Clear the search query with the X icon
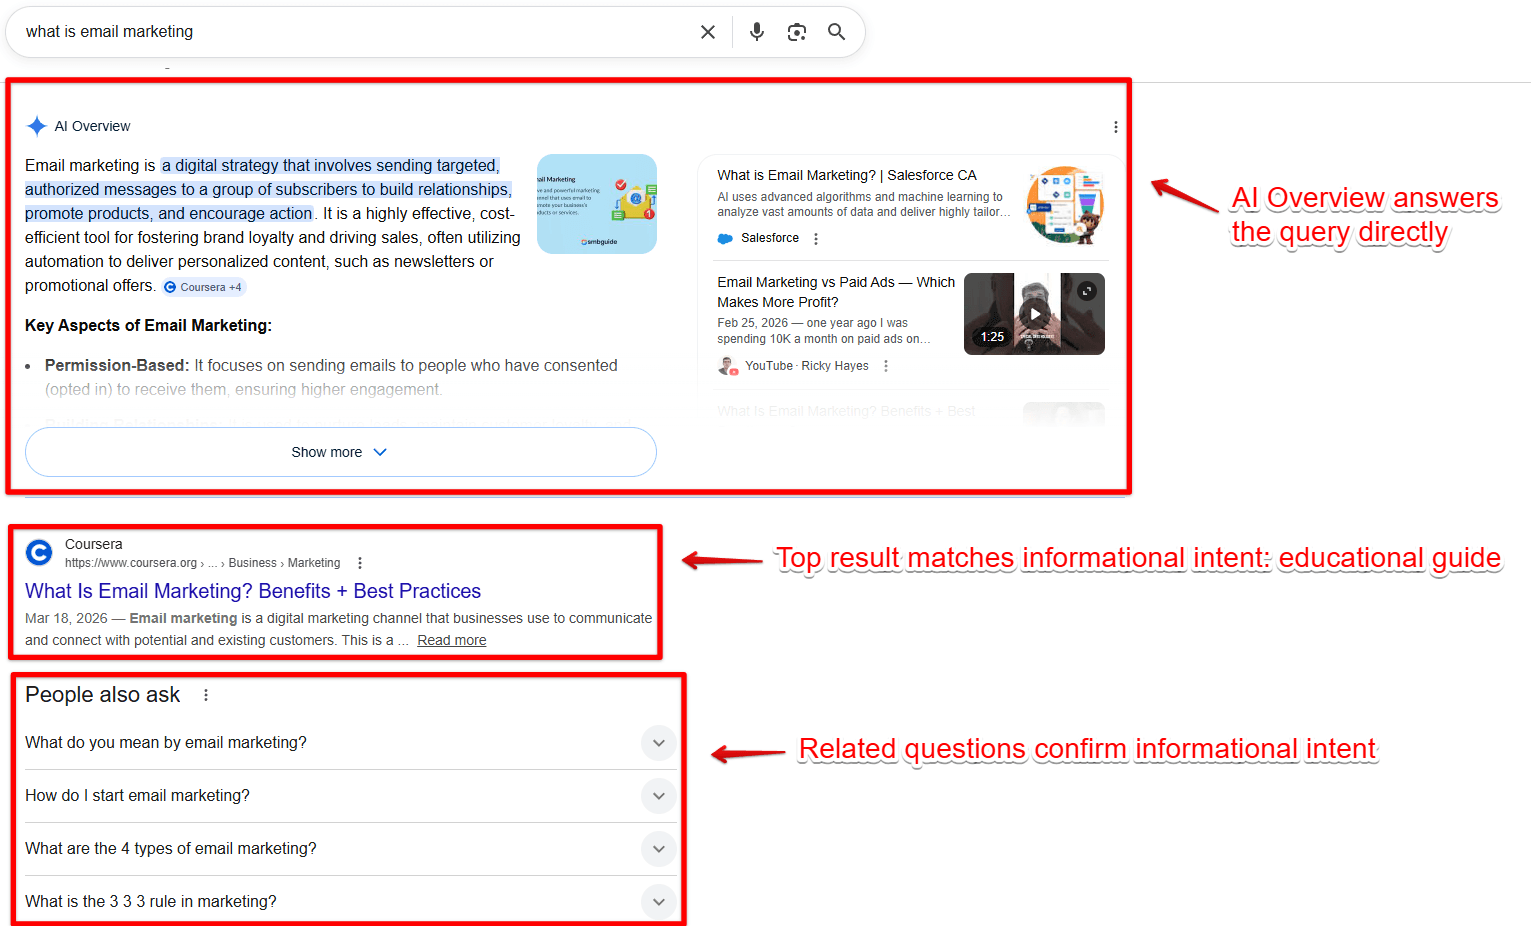The width and height of the screenshot is (1531, 926). [x=708, y=31]
